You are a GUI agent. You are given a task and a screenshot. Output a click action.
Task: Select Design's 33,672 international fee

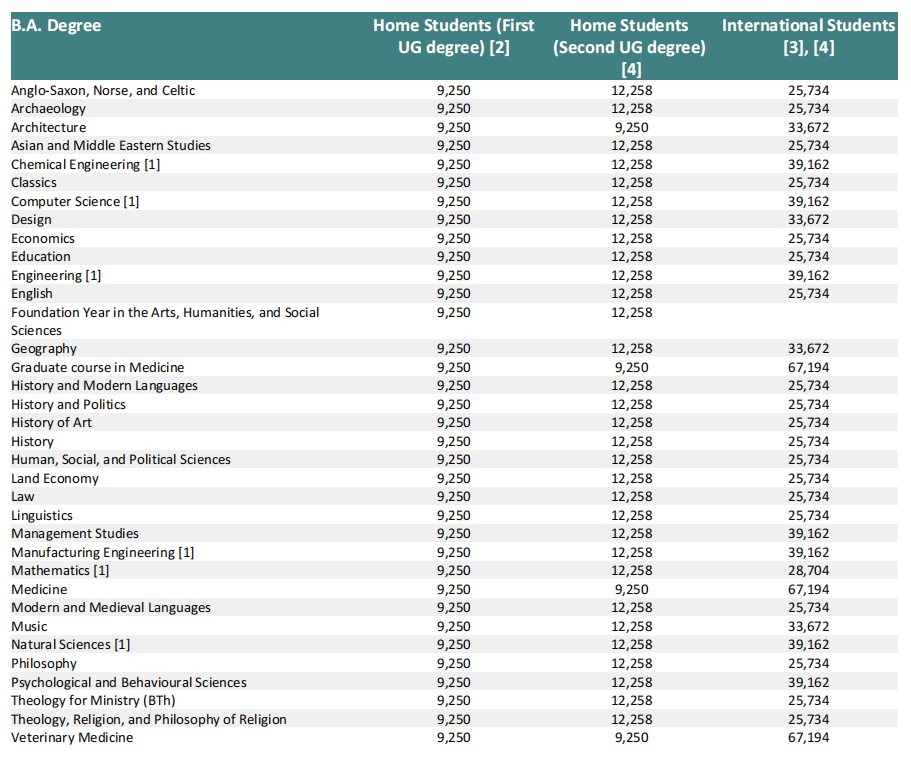[808, 220]
